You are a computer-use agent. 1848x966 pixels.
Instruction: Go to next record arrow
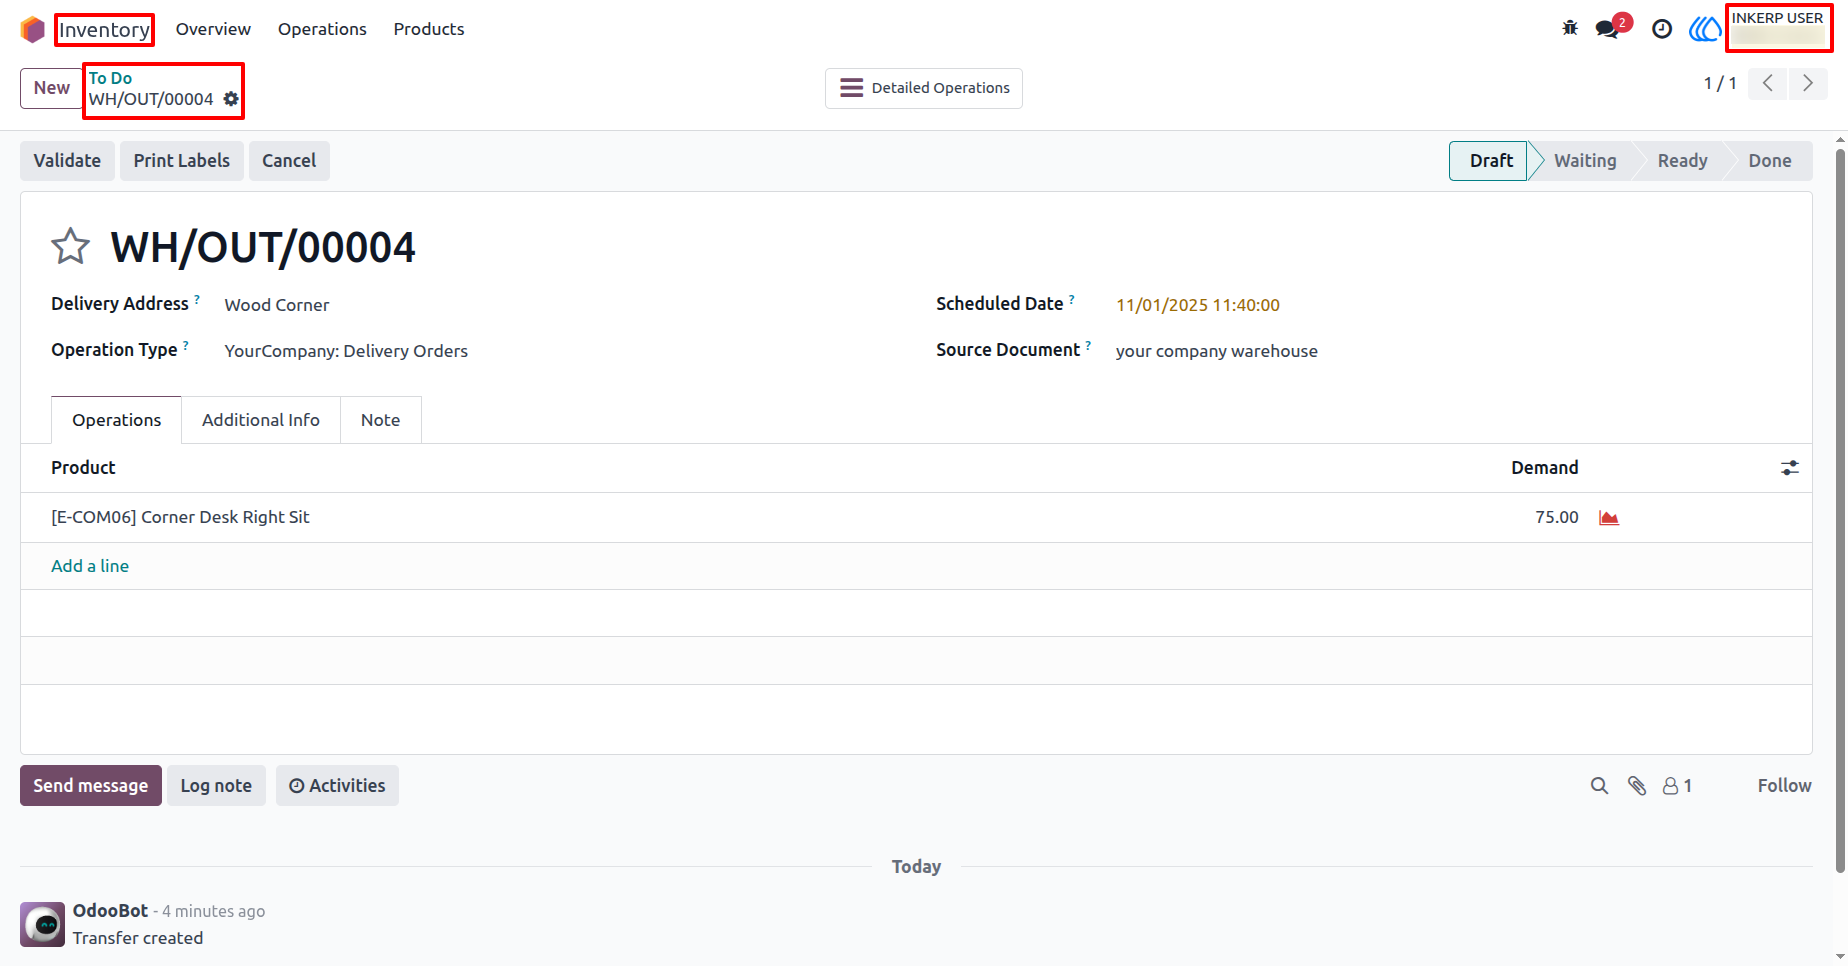point(1808,83)
